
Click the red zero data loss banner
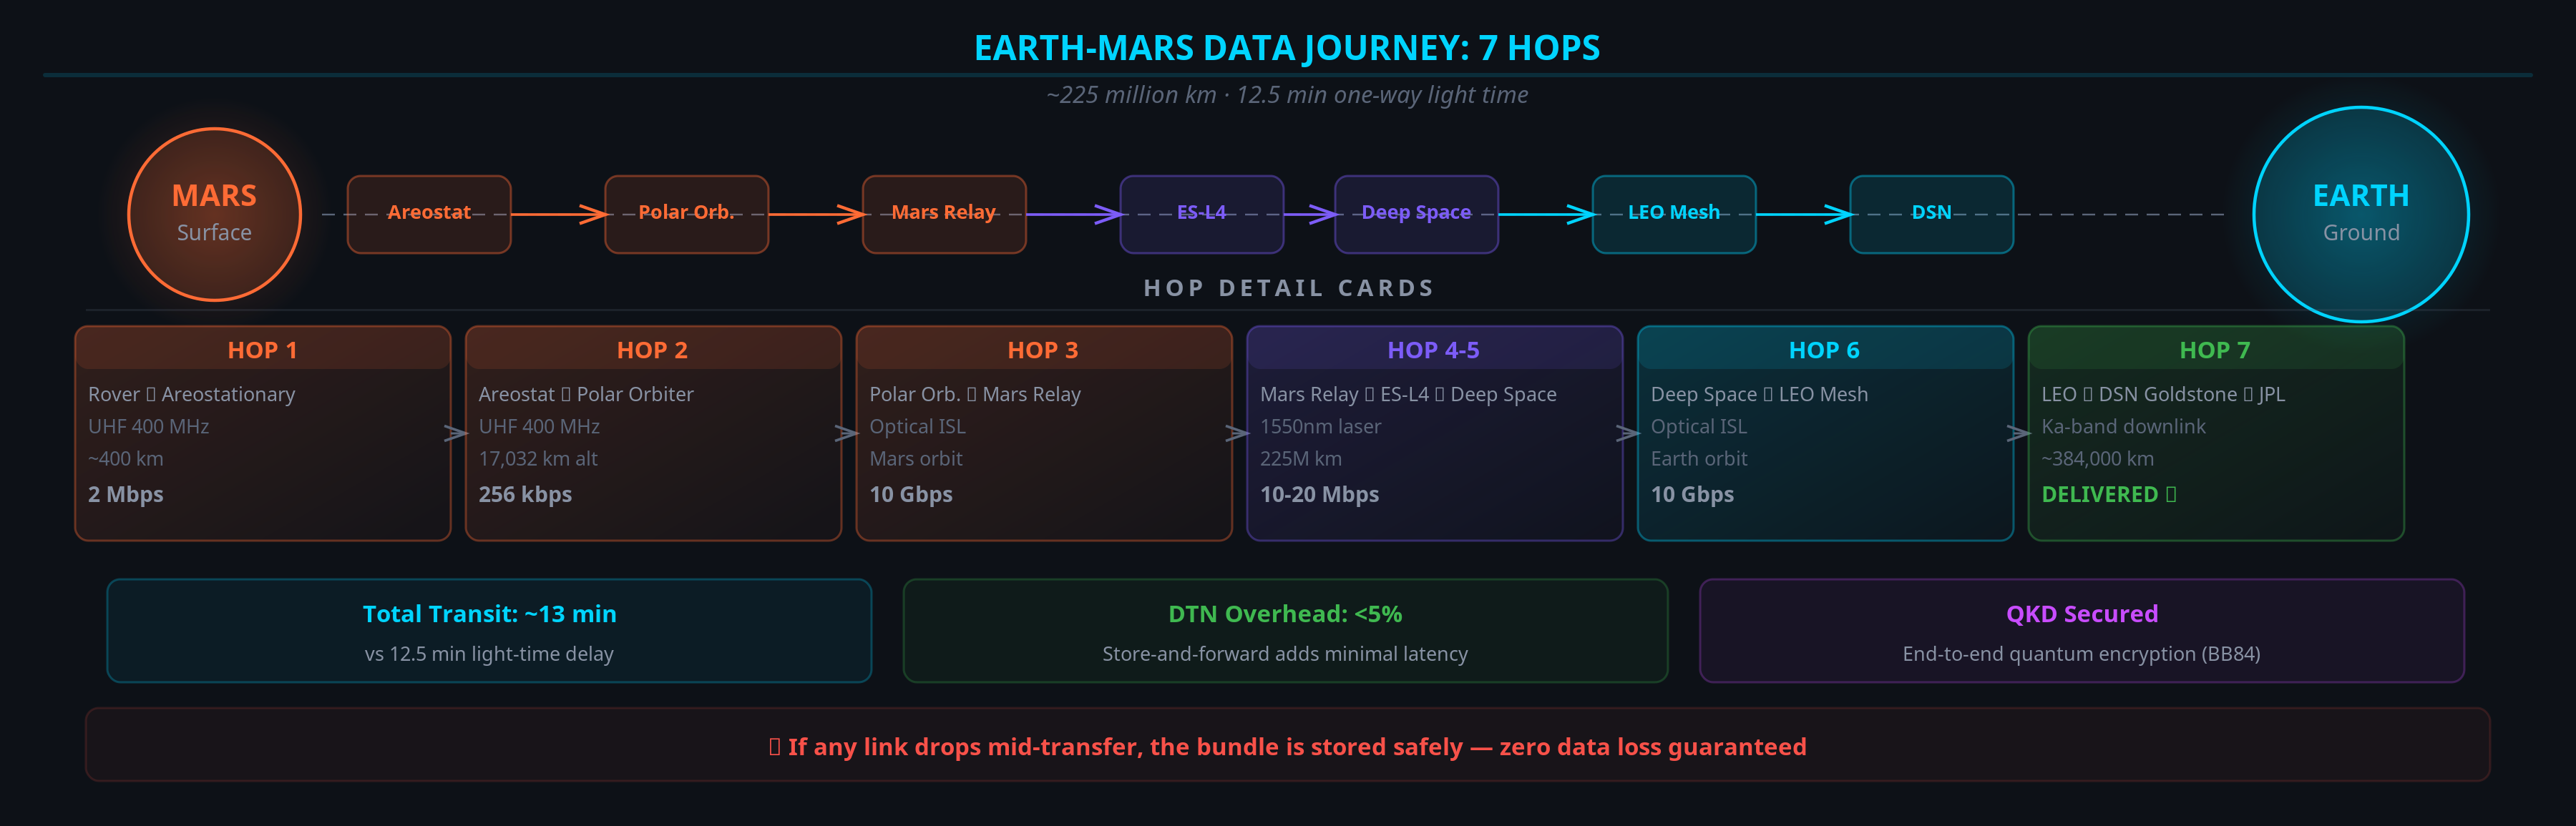point(1287,745)
